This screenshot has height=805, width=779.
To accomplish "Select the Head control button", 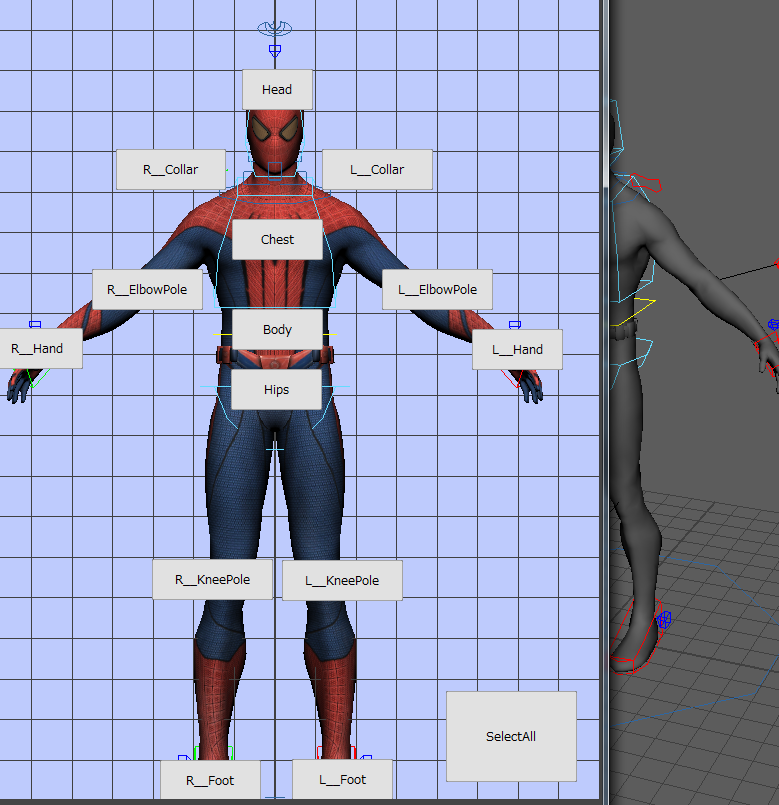I will pyautogui.click(x=277, y=89).
